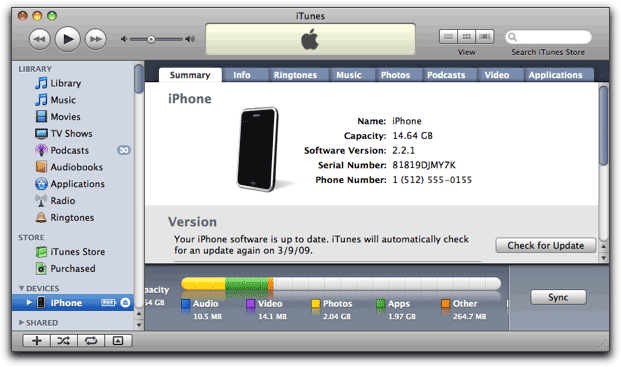The width and height of the screenshot is (621, 367).
Task: Click the capacity value 14.64 GB
Action: pyautogui.click(x=412, y=136)
